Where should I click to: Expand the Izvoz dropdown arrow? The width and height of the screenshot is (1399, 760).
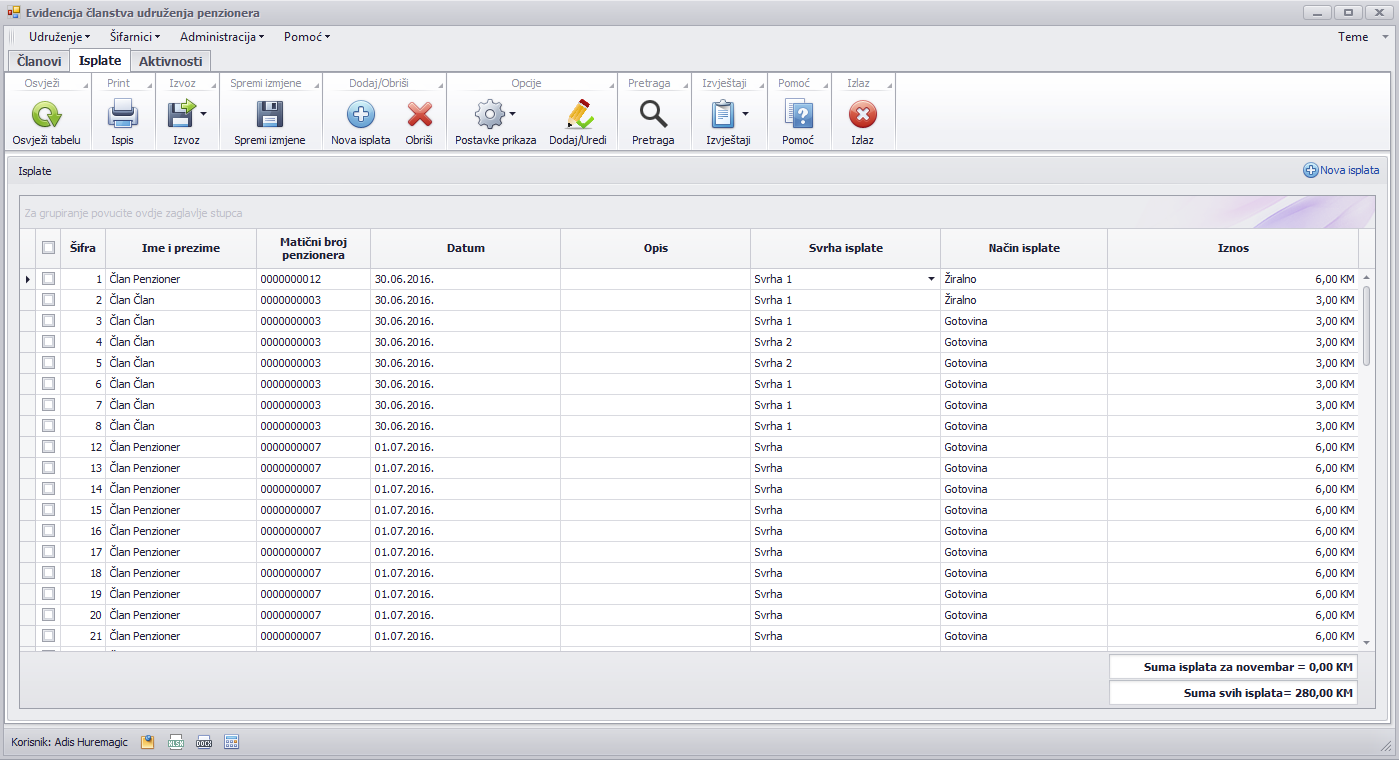pyautogui.click(x=204, y=114)
